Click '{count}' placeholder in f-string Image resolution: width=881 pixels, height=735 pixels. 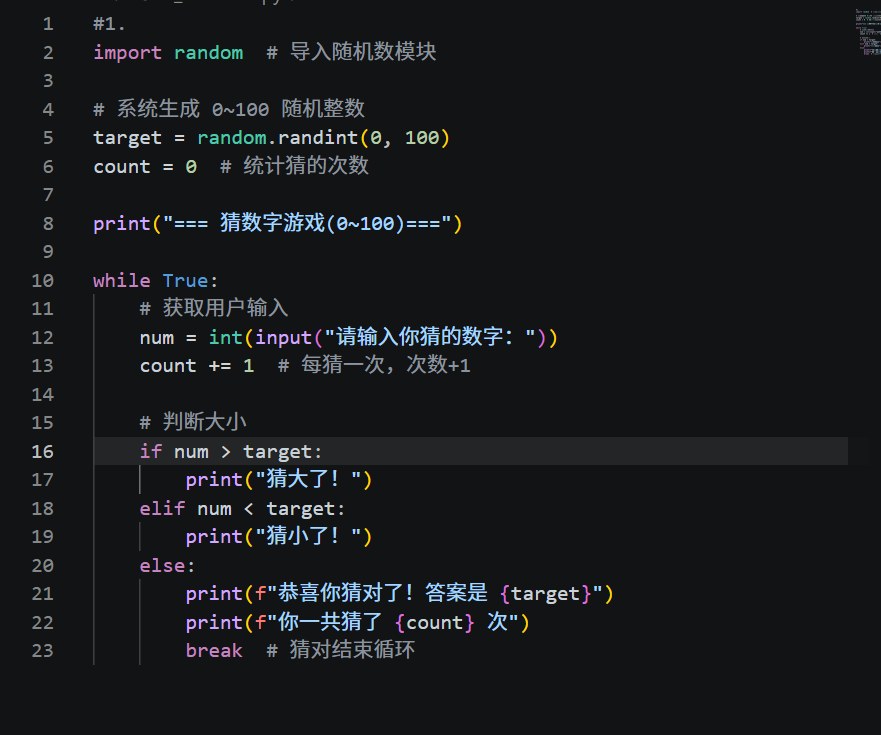435,622
